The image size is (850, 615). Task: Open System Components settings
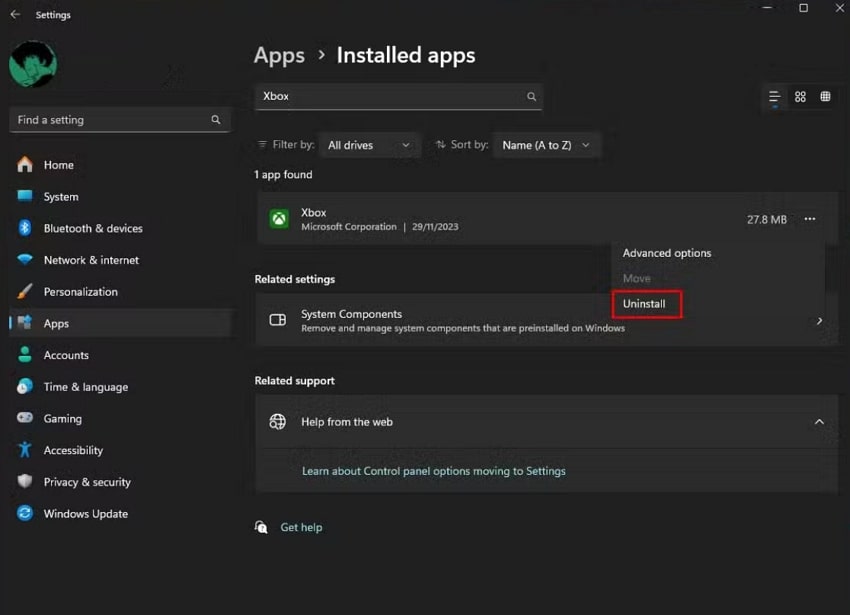pos(546,321)
